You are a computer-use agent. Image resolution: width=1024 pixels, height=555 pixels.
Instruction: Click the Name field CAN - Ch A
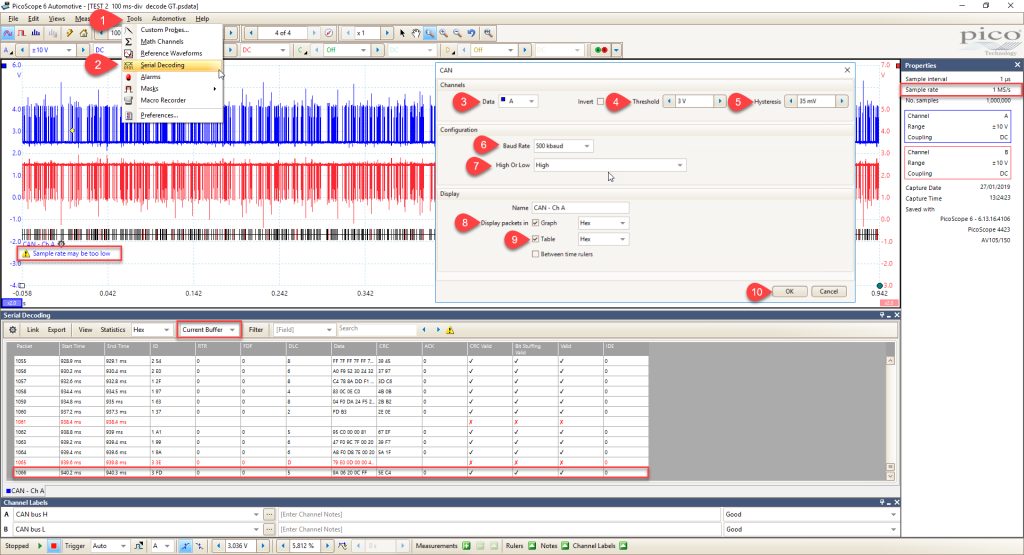point(580,208)
